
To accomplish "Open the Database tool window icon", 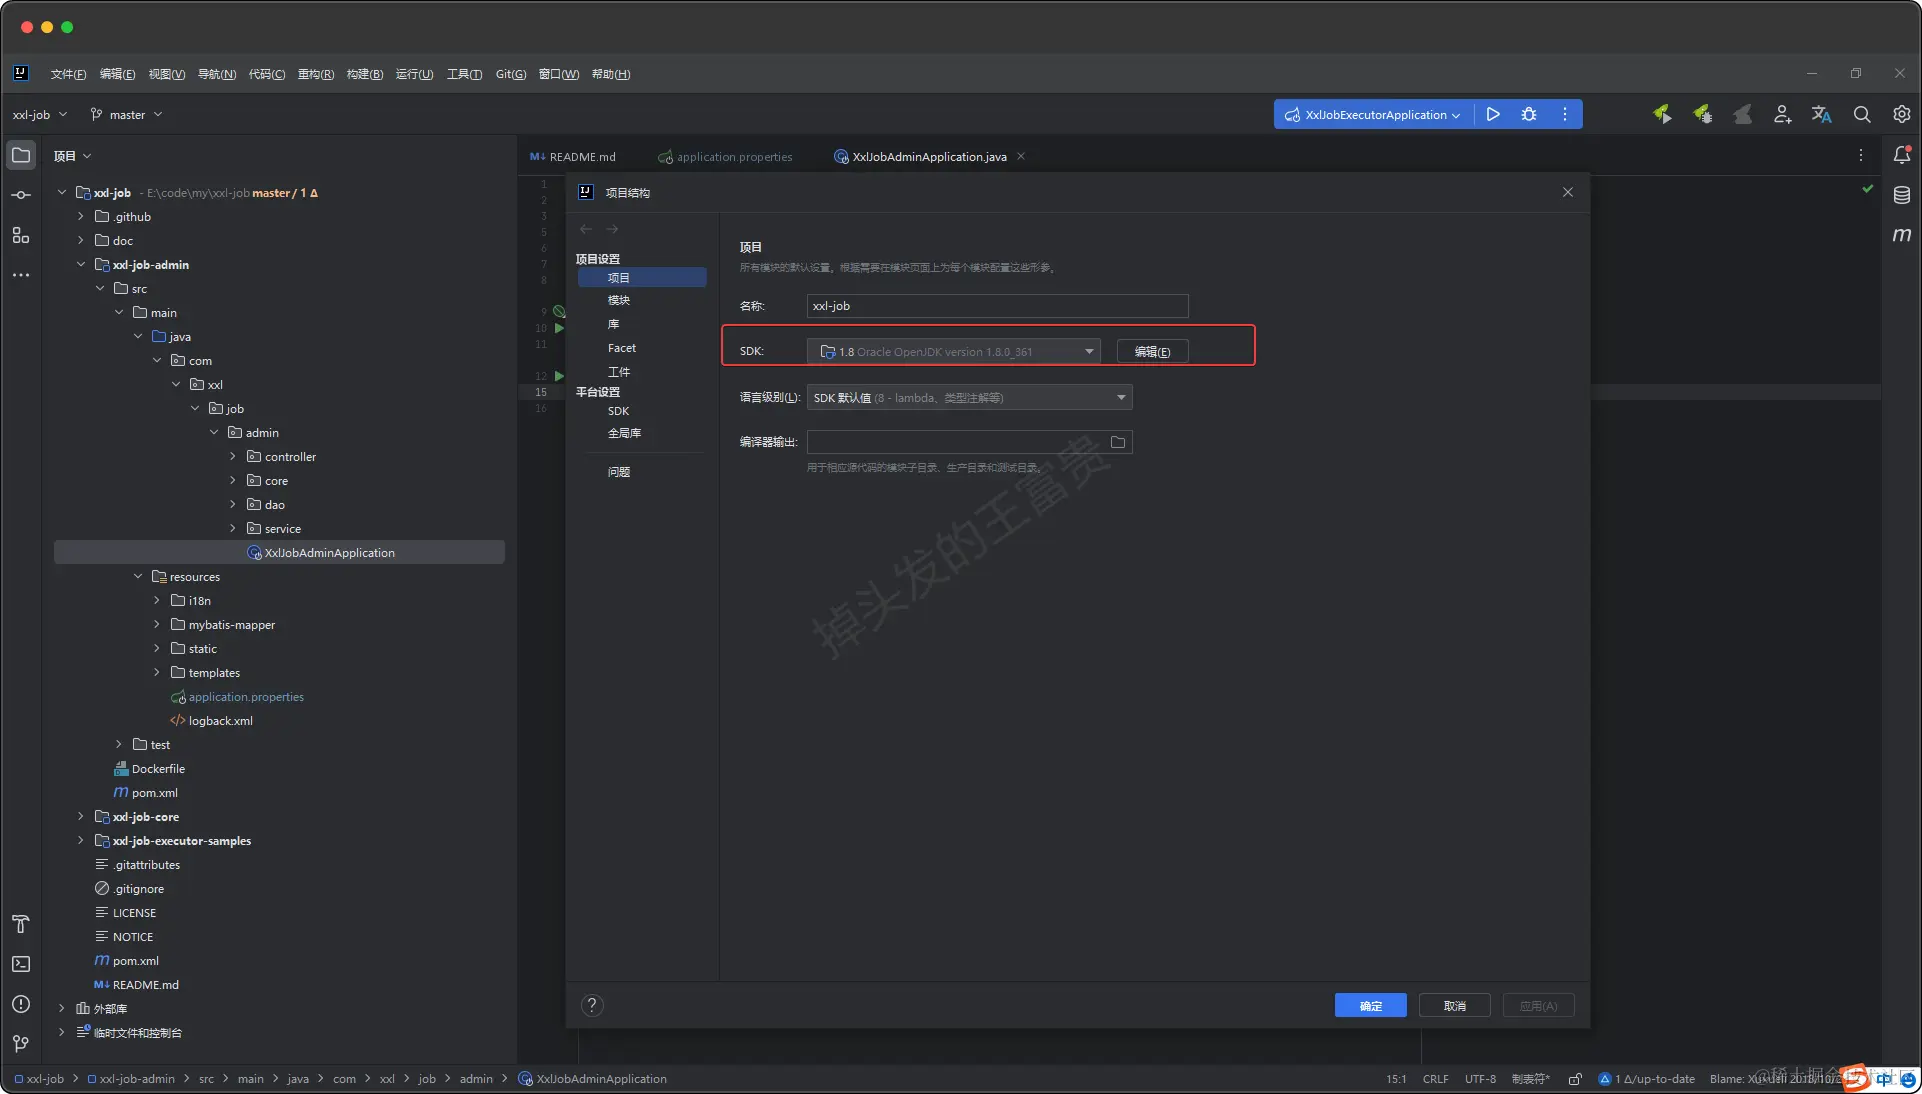I will (x=1901, y=195).
